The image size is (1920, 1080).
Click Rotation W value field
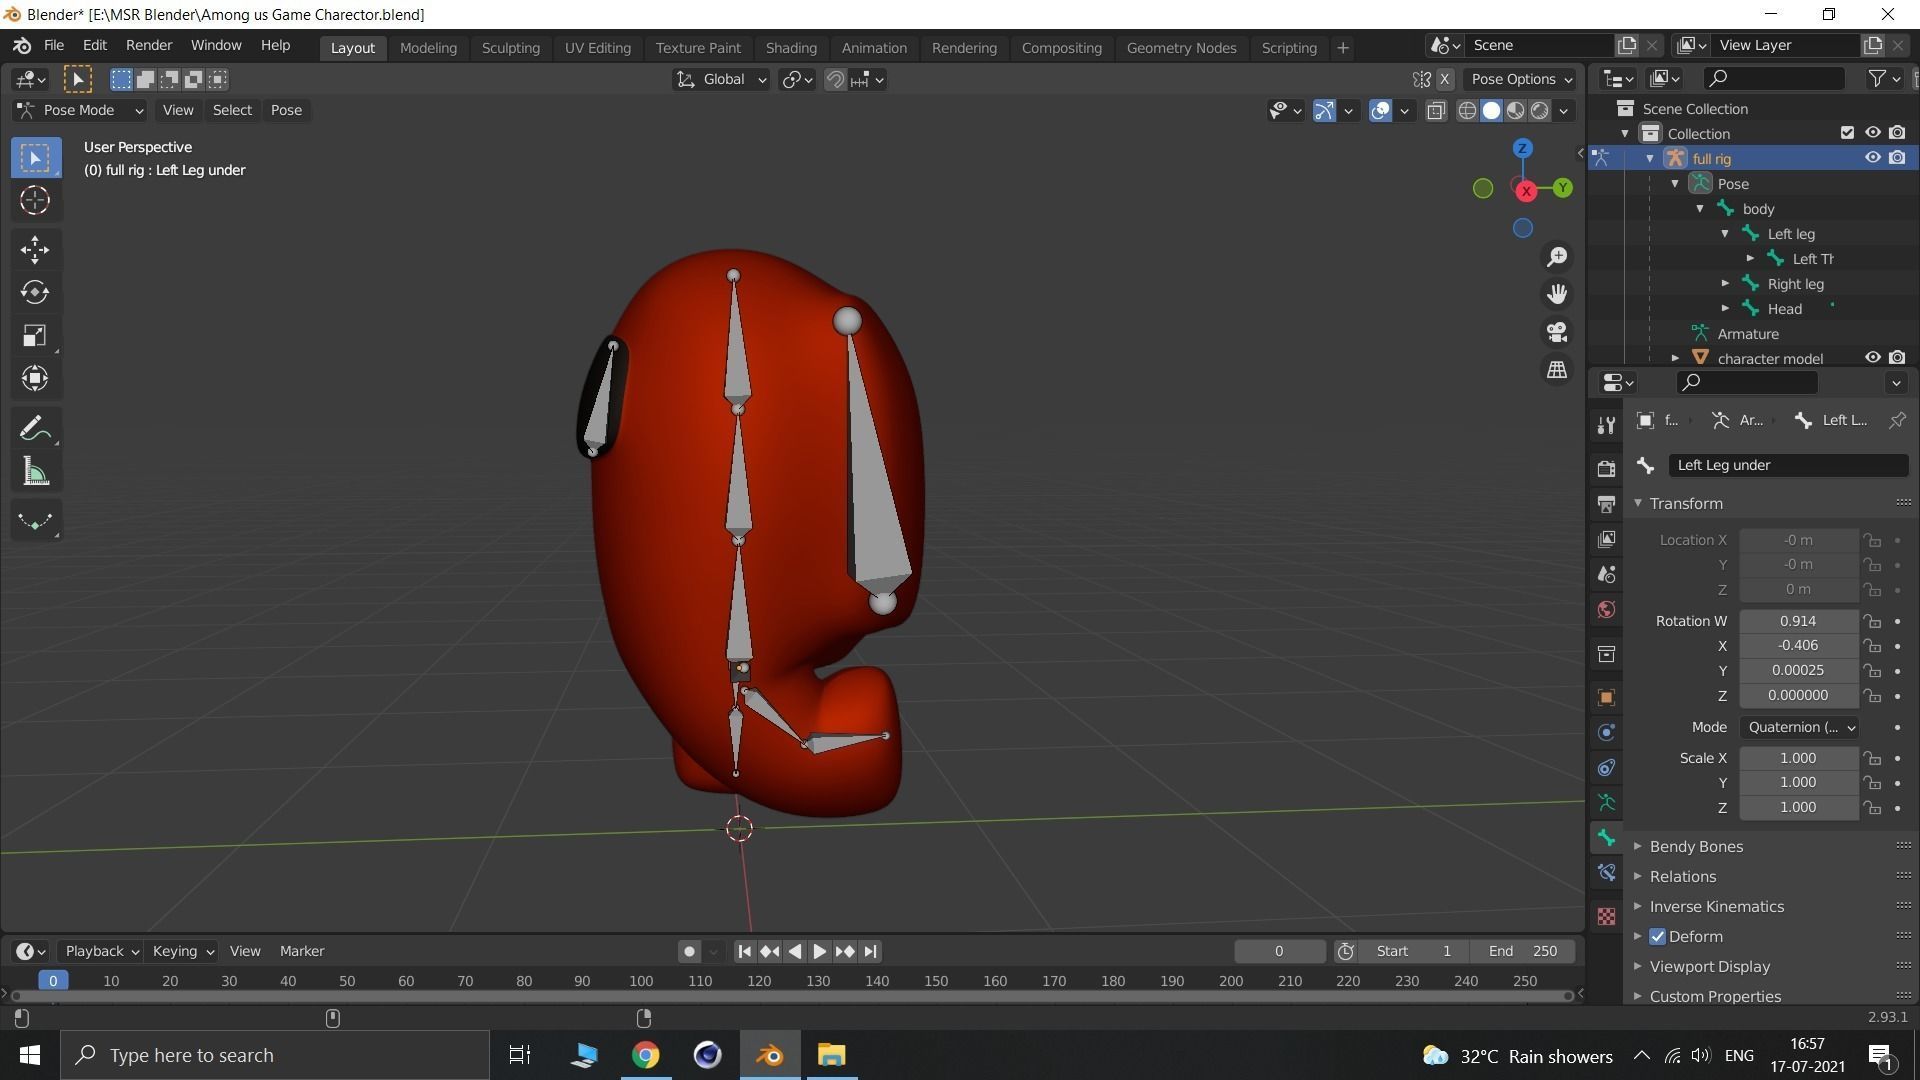1798,621
